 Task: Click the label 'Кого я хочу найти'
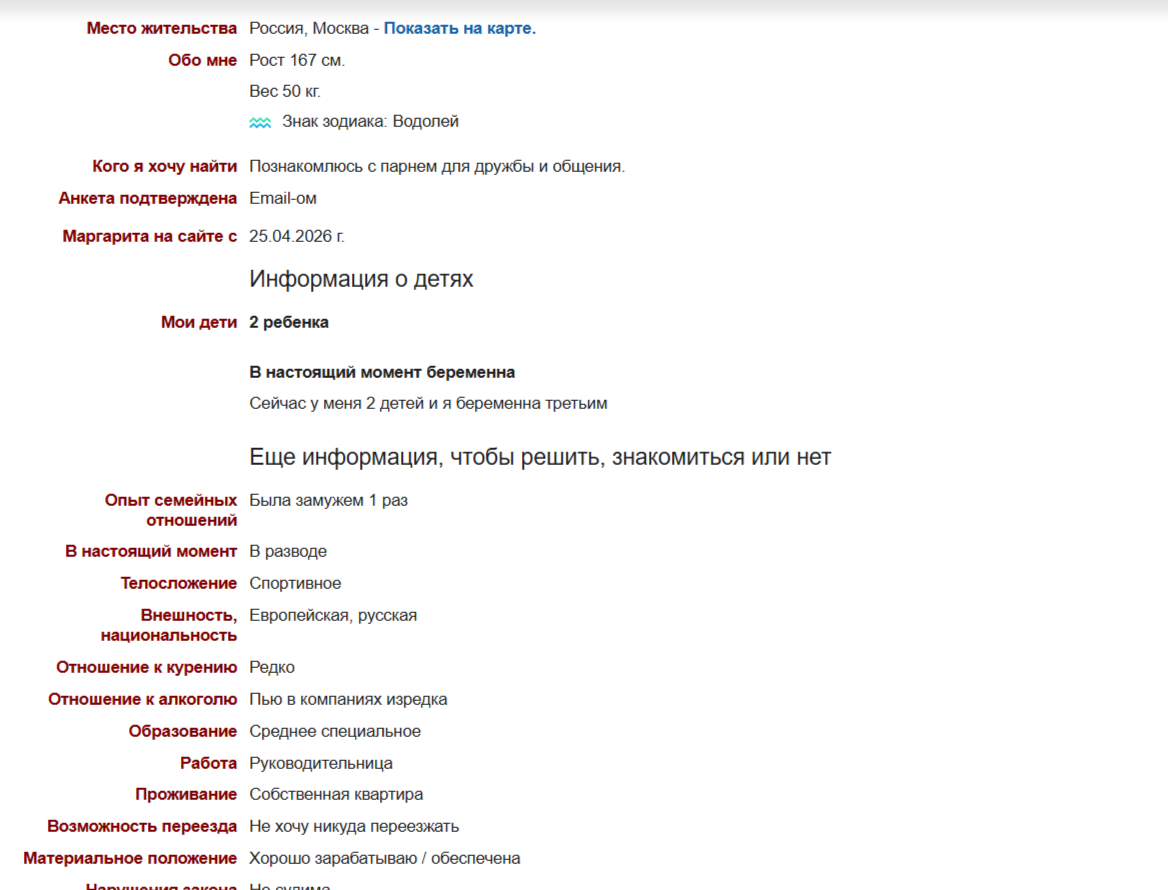[x=165, y=166]
